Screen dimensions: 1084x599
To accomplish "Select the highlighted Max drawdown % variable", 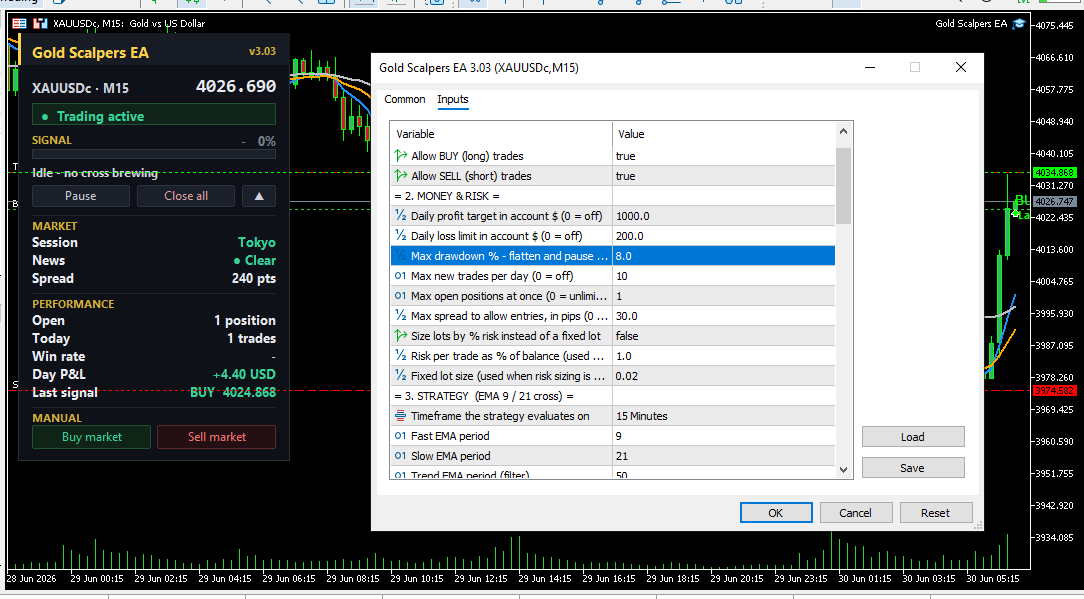I will (510, 256).
